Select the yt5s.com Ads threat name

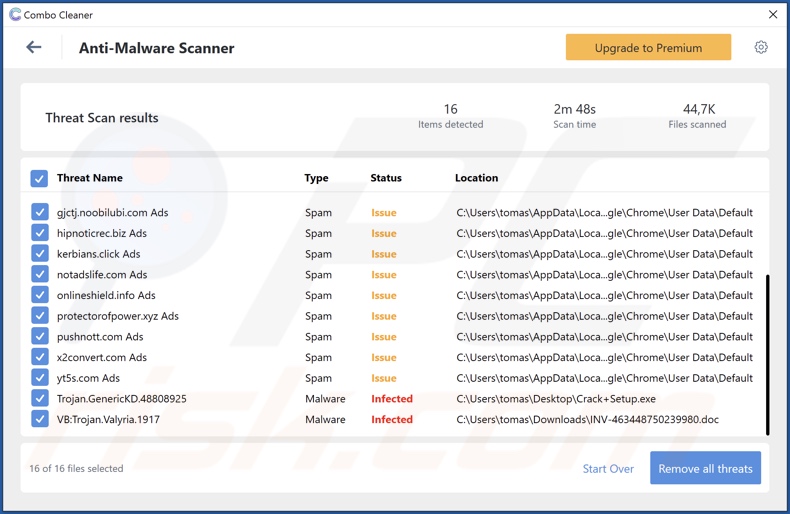(88, 378)
